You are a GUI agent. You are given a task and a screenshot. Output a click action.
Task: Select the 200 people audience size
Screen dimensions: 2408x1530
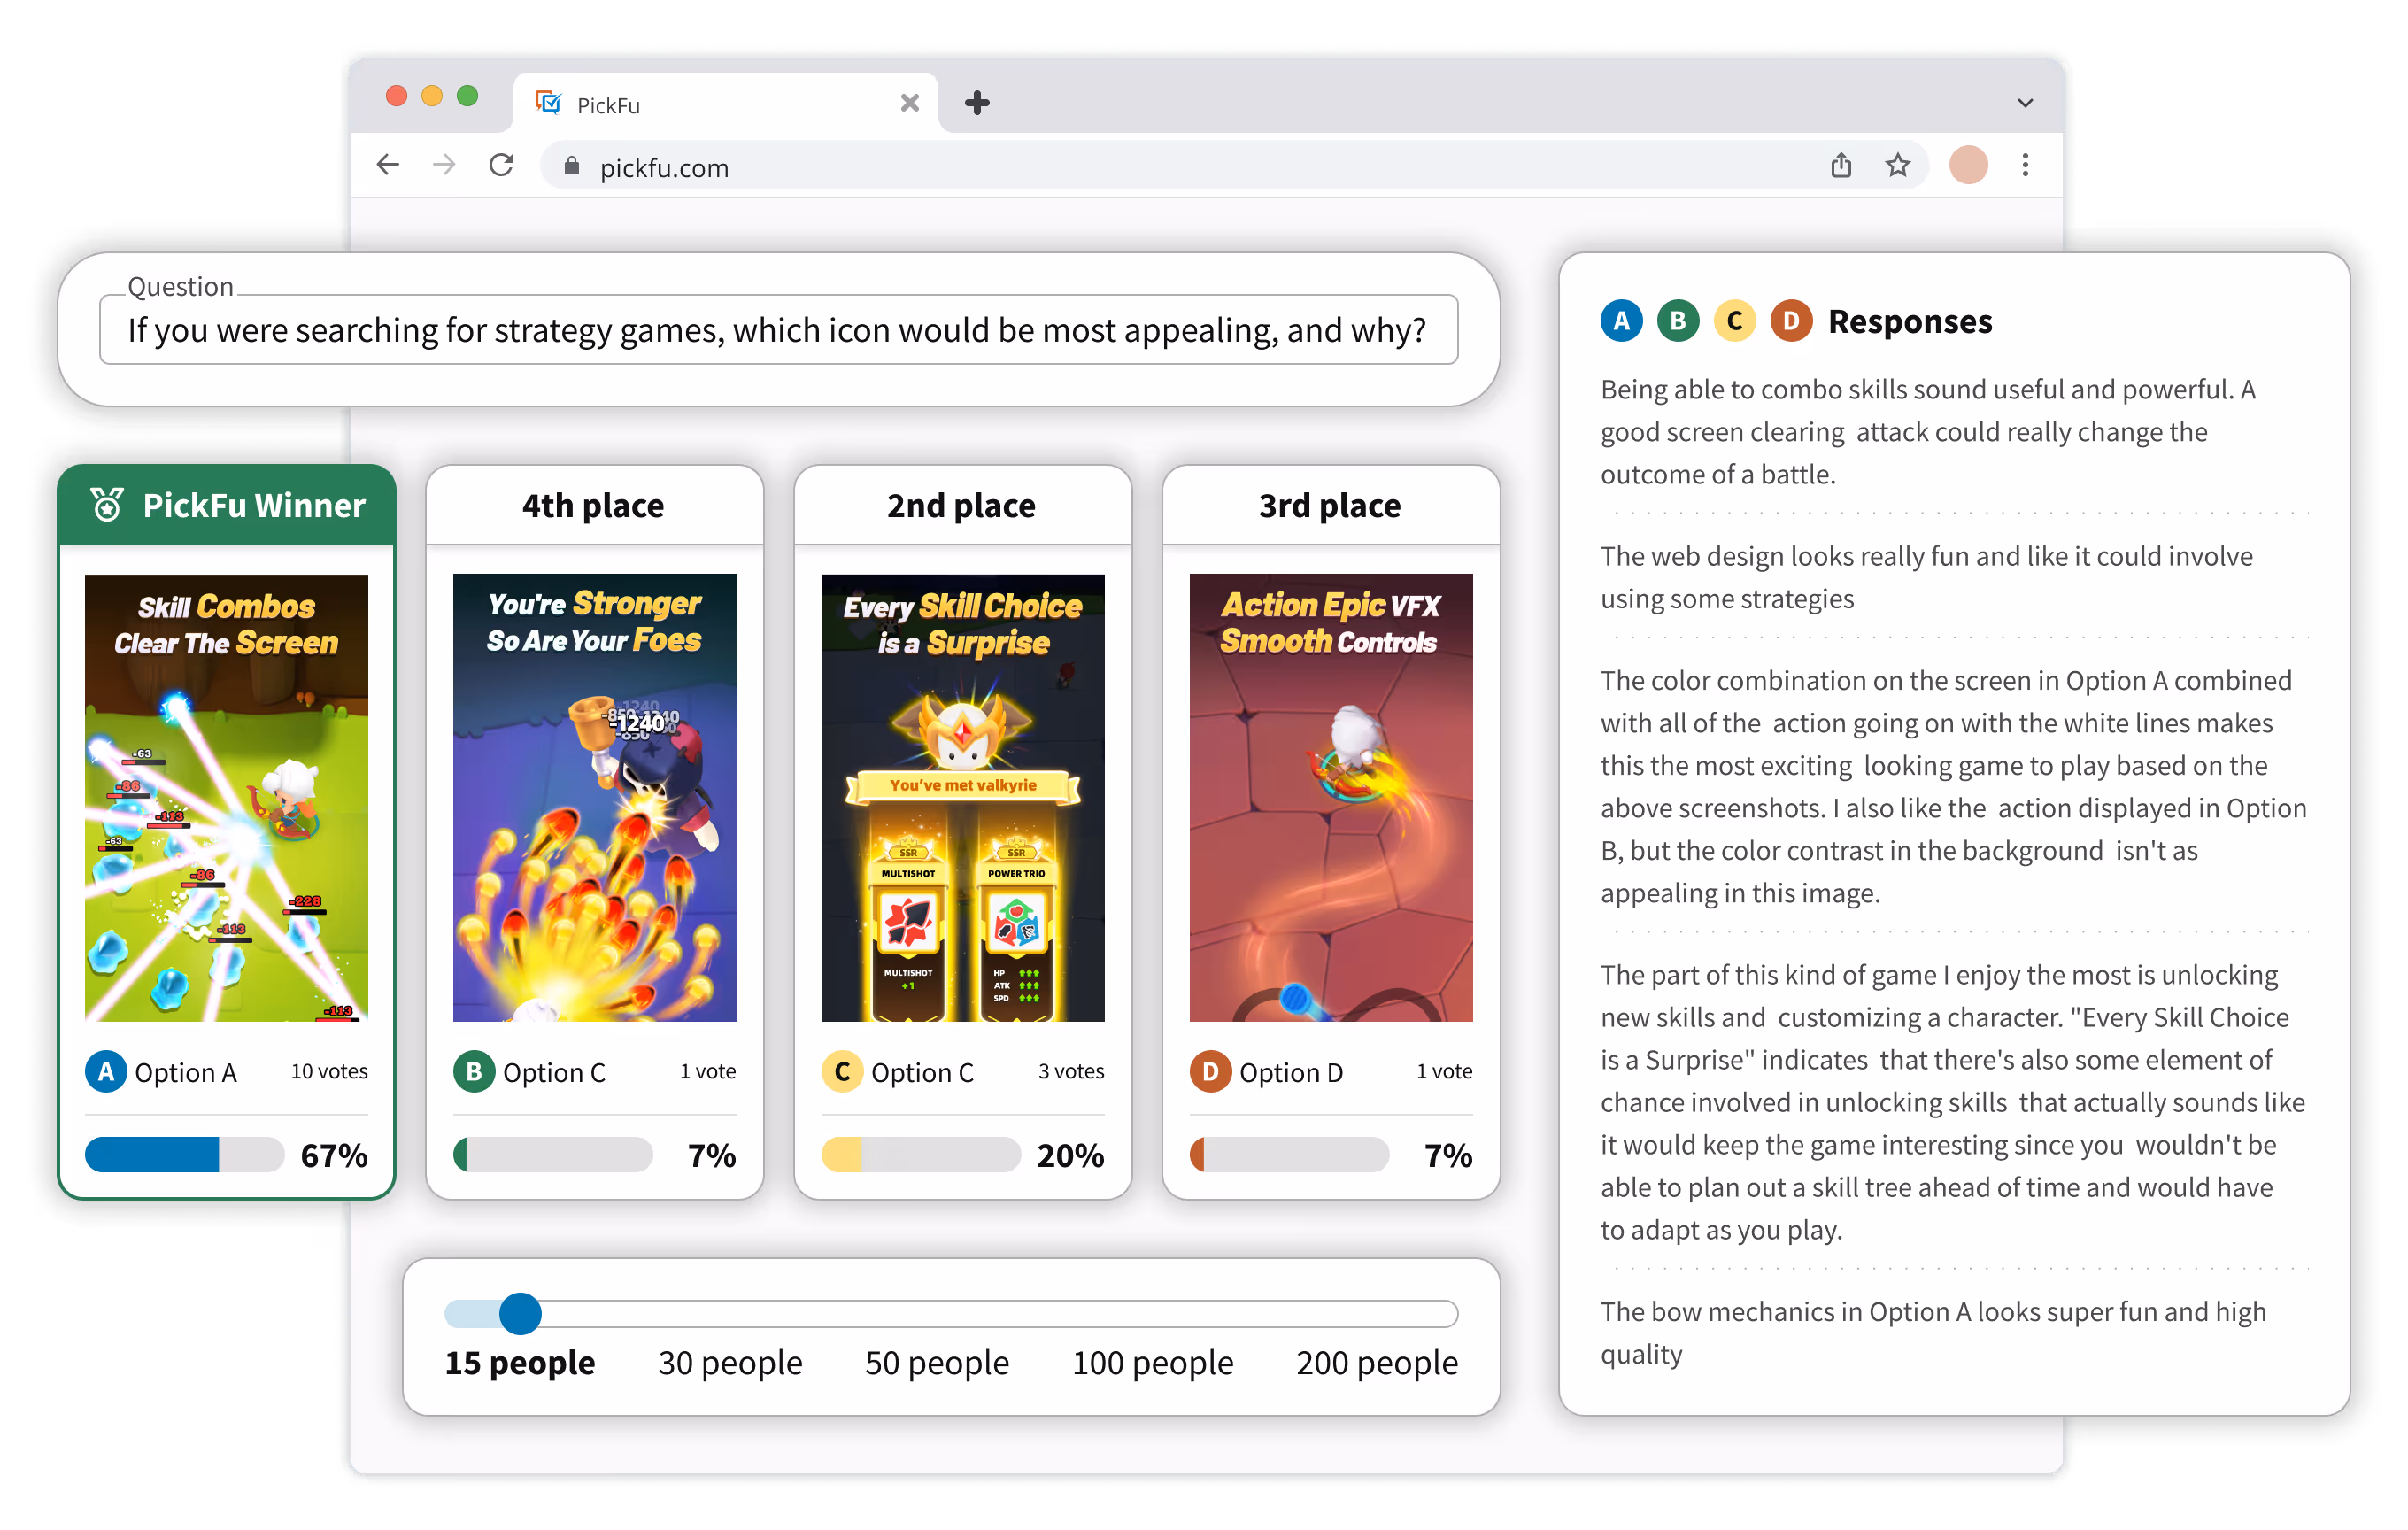click(1376, 1362)
